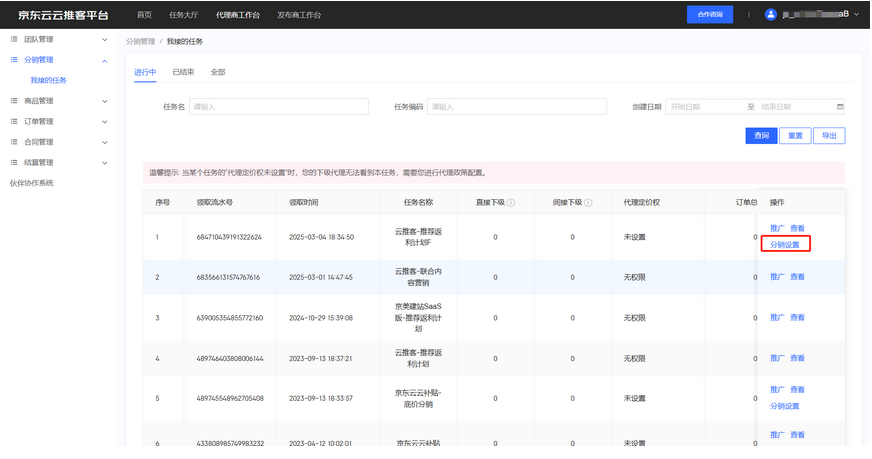Click 推广 link in row 5
This screenshot has width=872, height=459.
click(x=777, y=389)
